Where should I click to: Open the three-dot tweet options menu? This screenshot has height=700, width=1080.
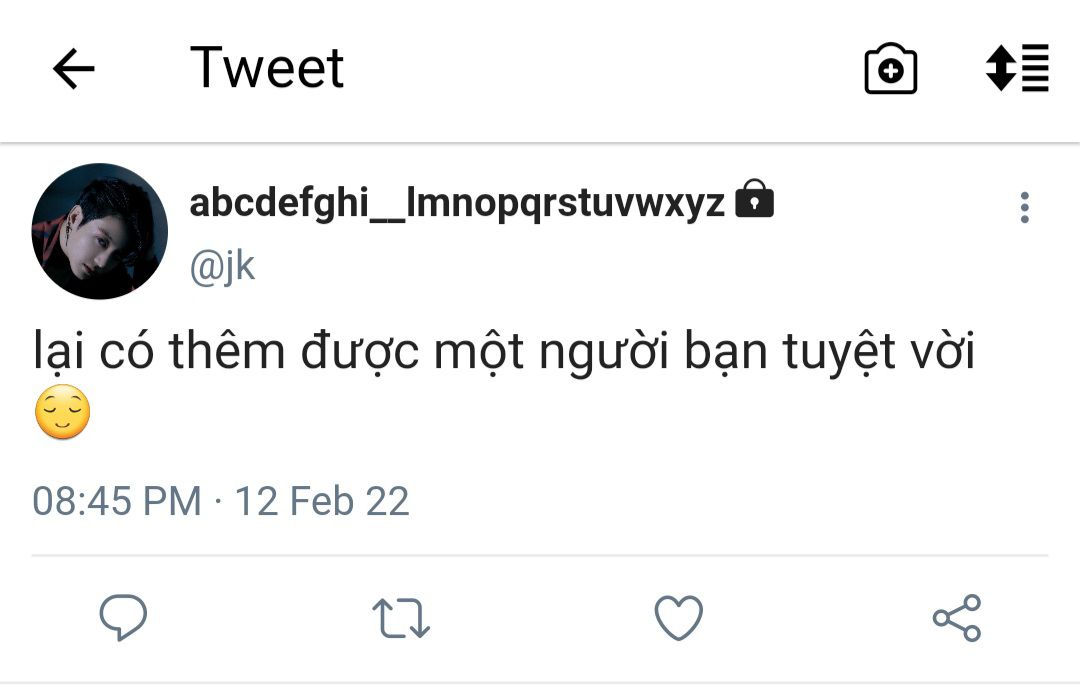[1025, 207]
